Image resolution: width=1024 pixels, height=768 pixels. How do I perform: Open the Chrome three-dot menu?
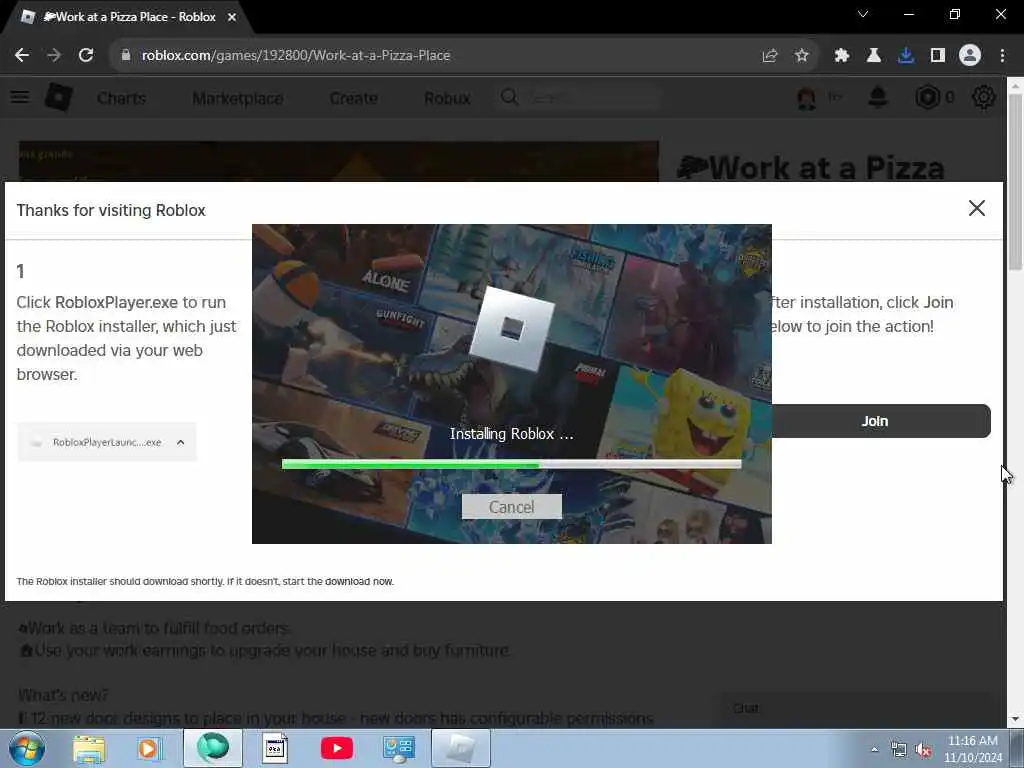point(1002,56)
